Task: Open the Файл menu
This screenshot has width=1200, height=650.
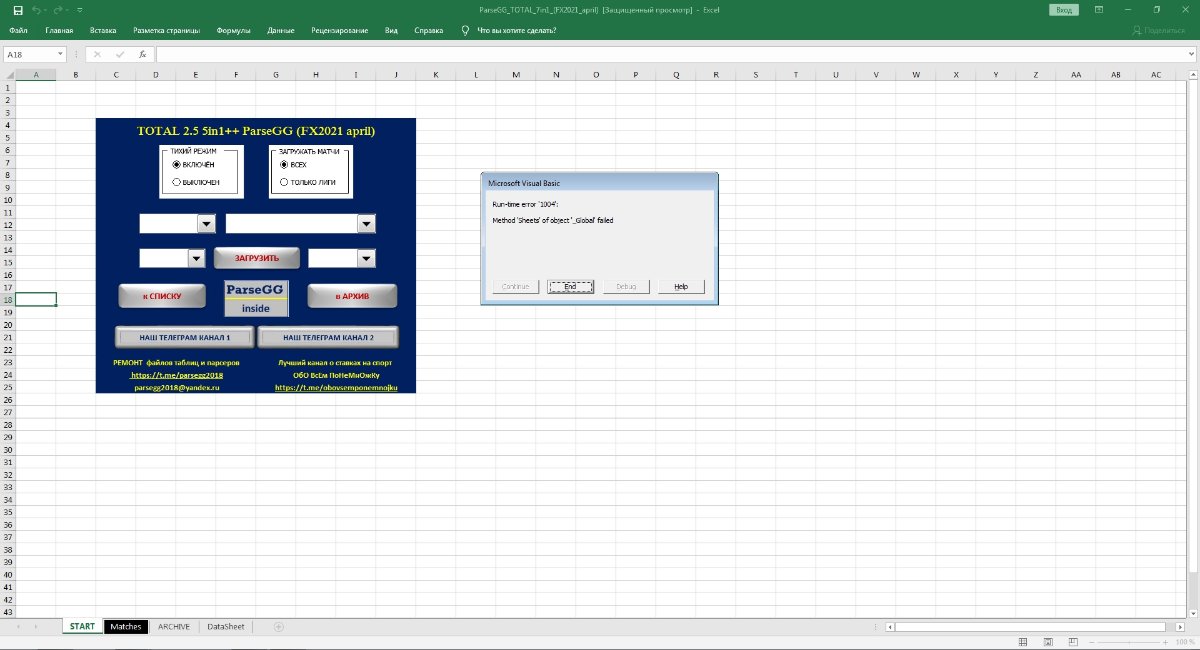Action: point(18,30)
